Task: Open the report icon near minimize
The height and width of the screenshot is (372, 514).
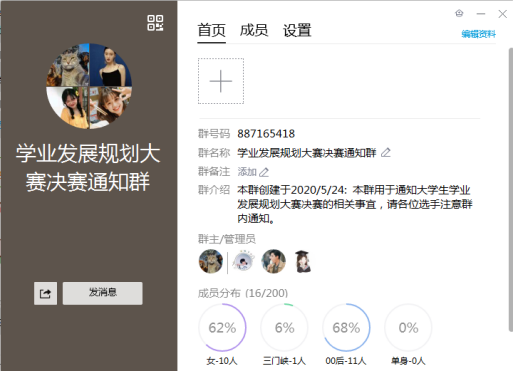Action: (459, 13)
